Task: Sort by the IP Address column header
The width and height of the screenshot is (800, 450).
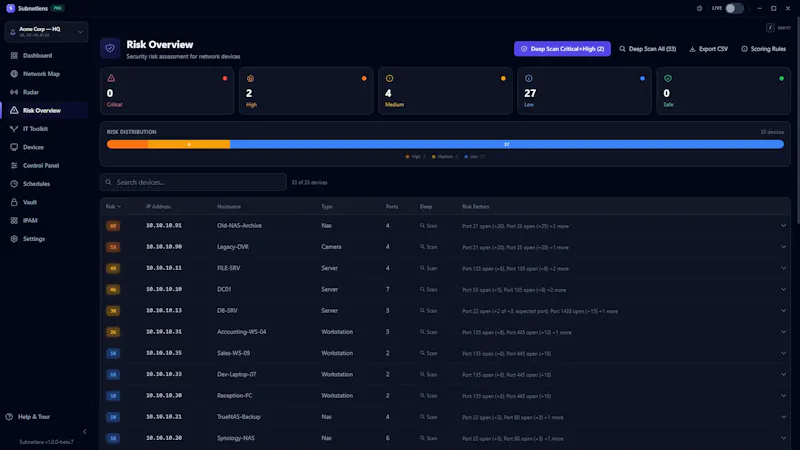Action: (x=158, y=207)
